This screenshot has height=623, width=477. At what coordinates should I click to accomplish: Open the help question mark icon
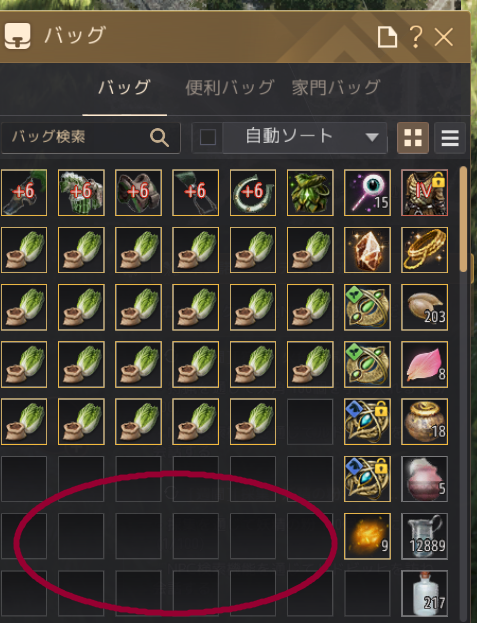pos(415,37)
